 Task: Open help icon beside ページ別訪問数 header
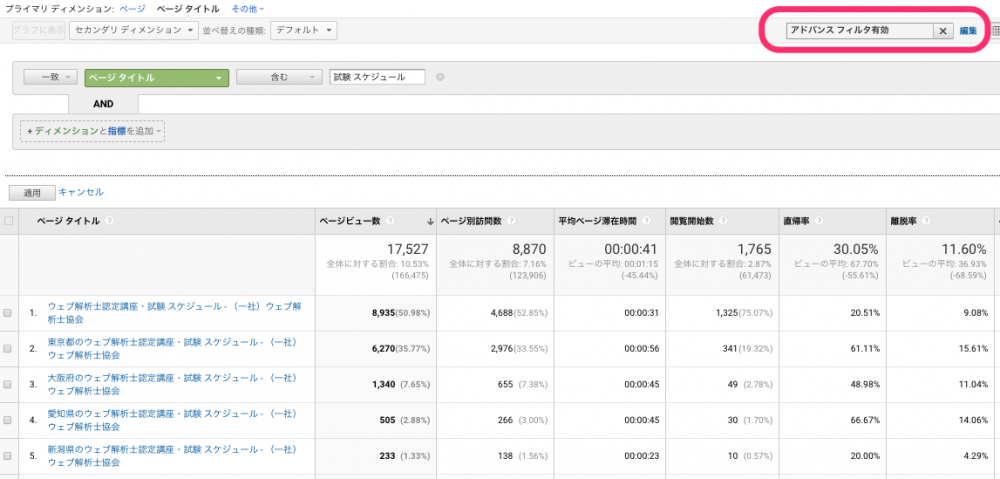[511, 221]
